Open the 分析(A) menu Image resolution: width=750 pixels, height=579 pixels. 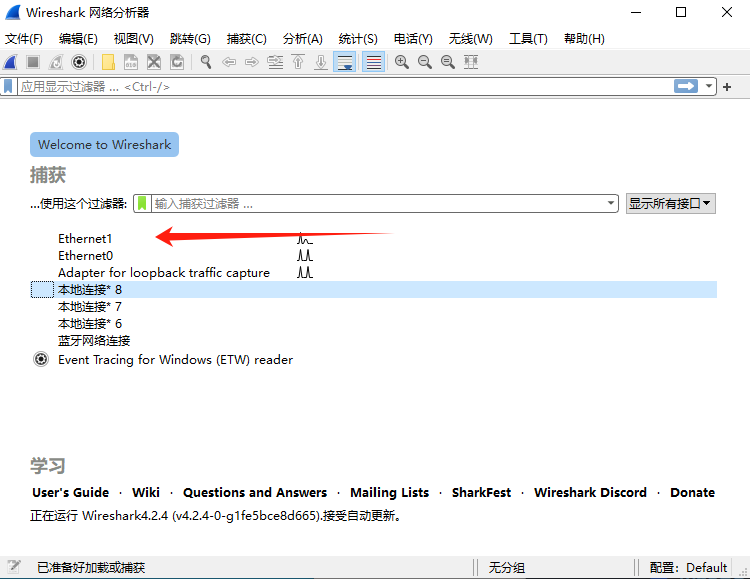tap(302, 39)
